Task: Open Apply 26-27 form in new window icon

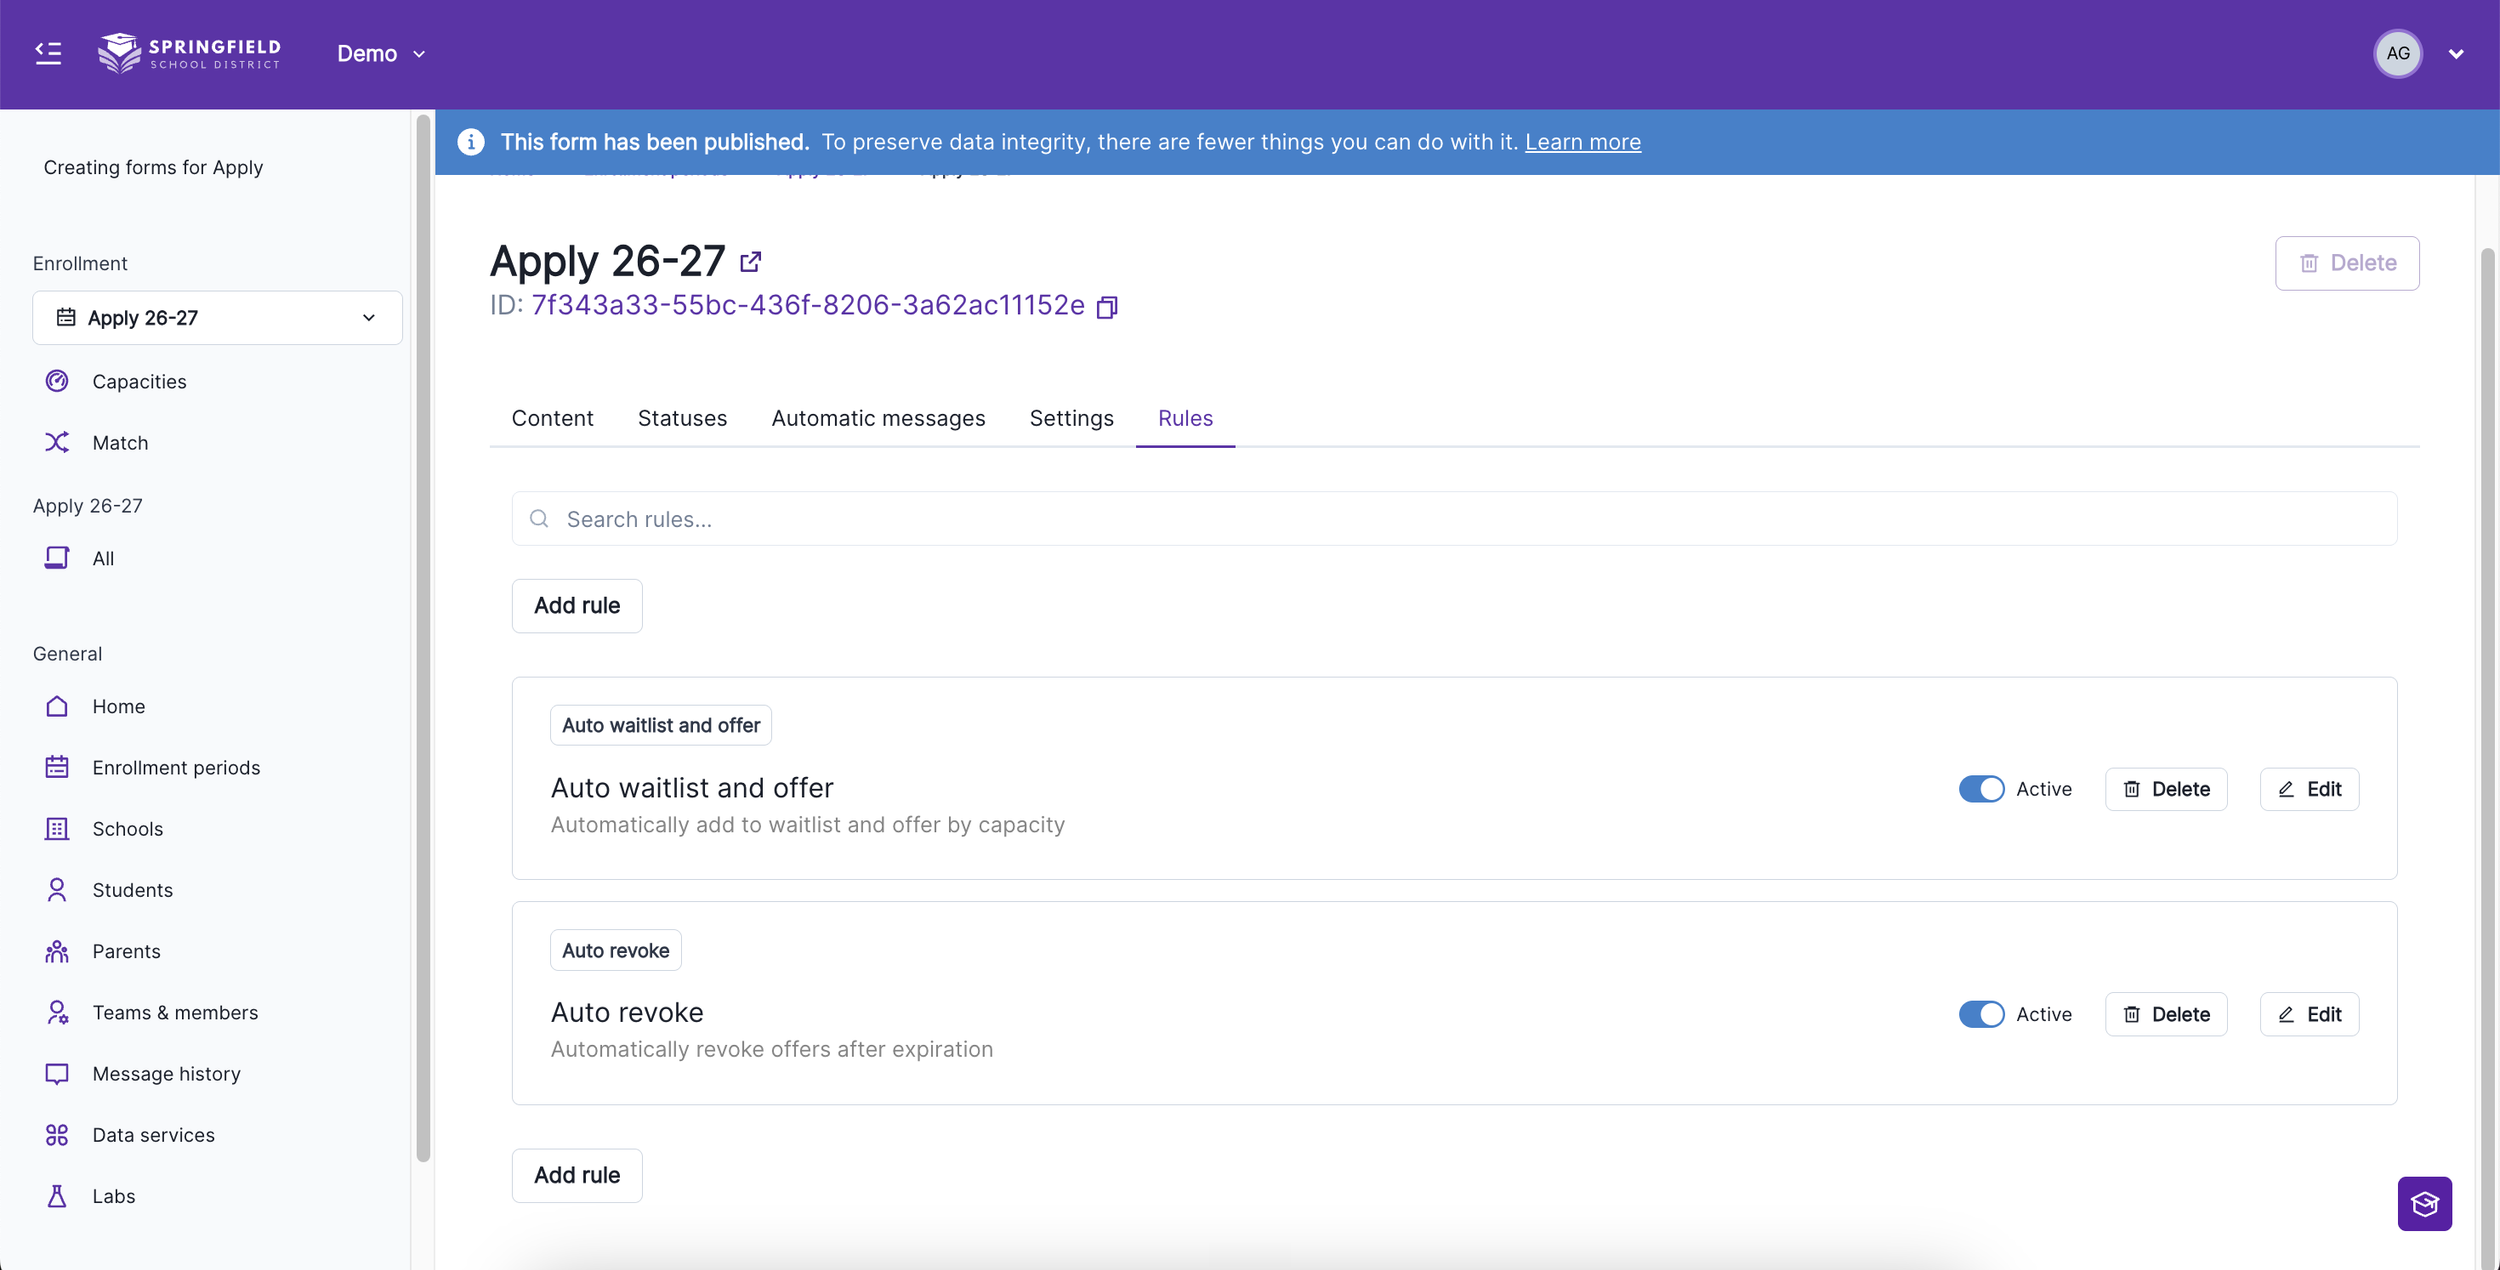Action: point(751,262)
